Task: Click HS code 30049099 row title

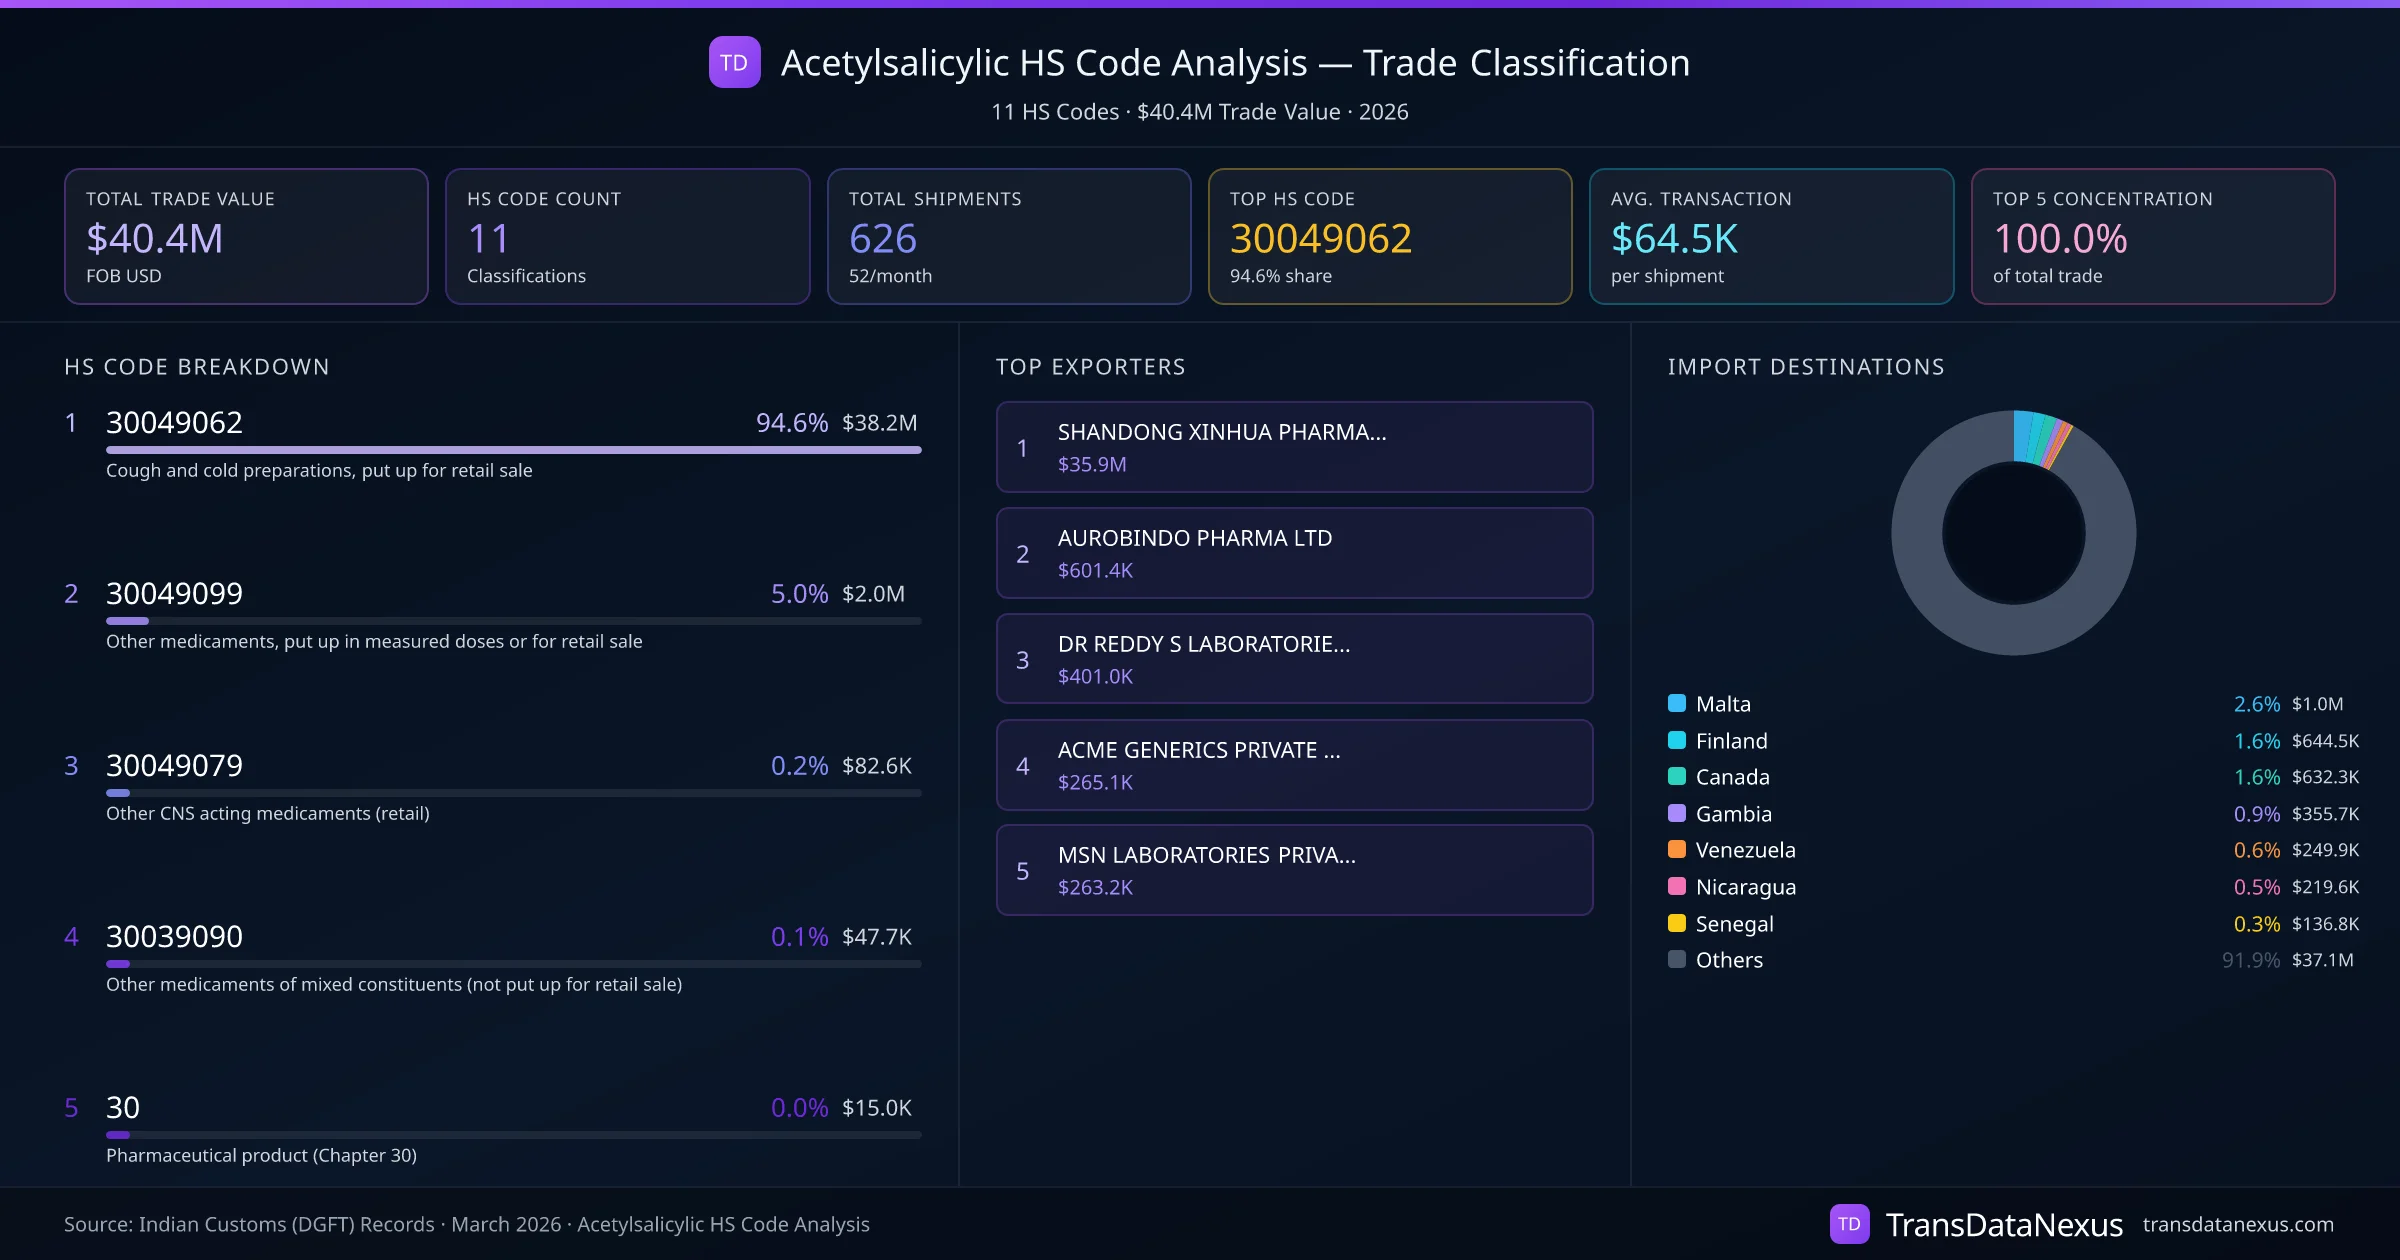Action: coord(174,593)
